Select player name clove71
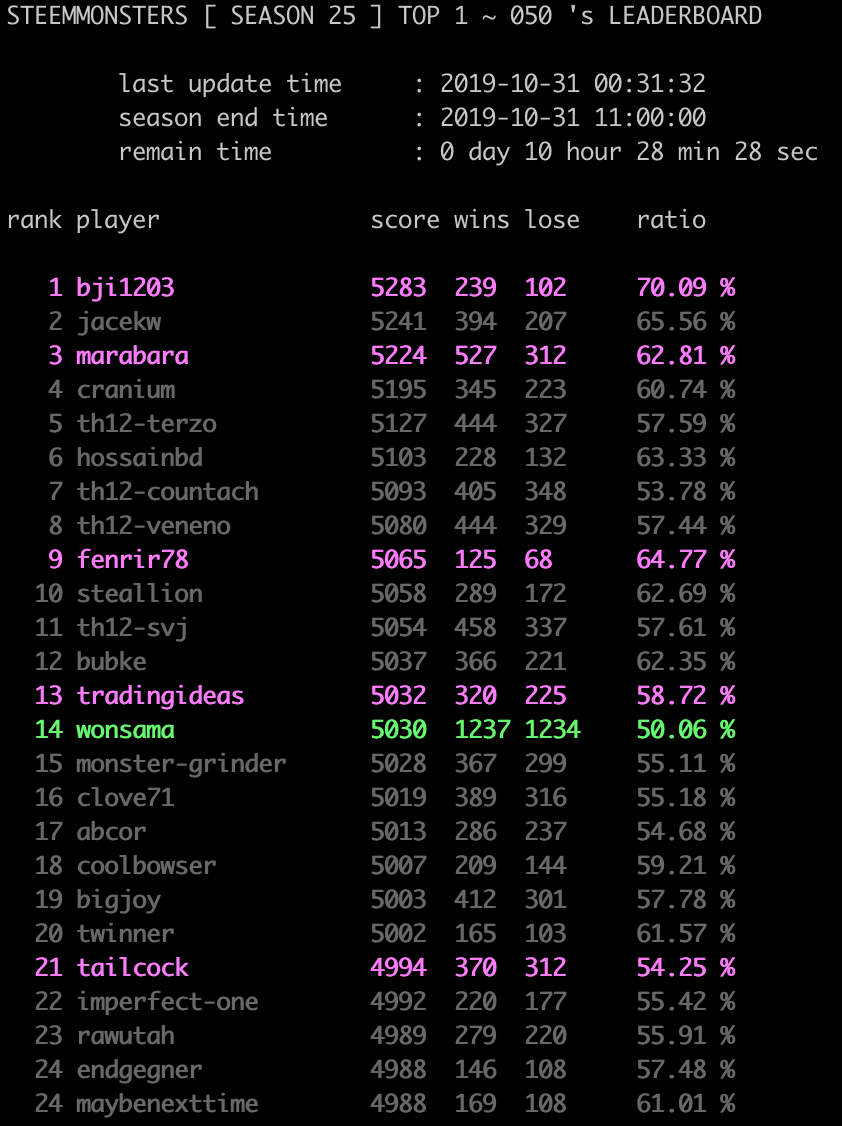This screenshot has height=1126, width=842. coord(125,798)
